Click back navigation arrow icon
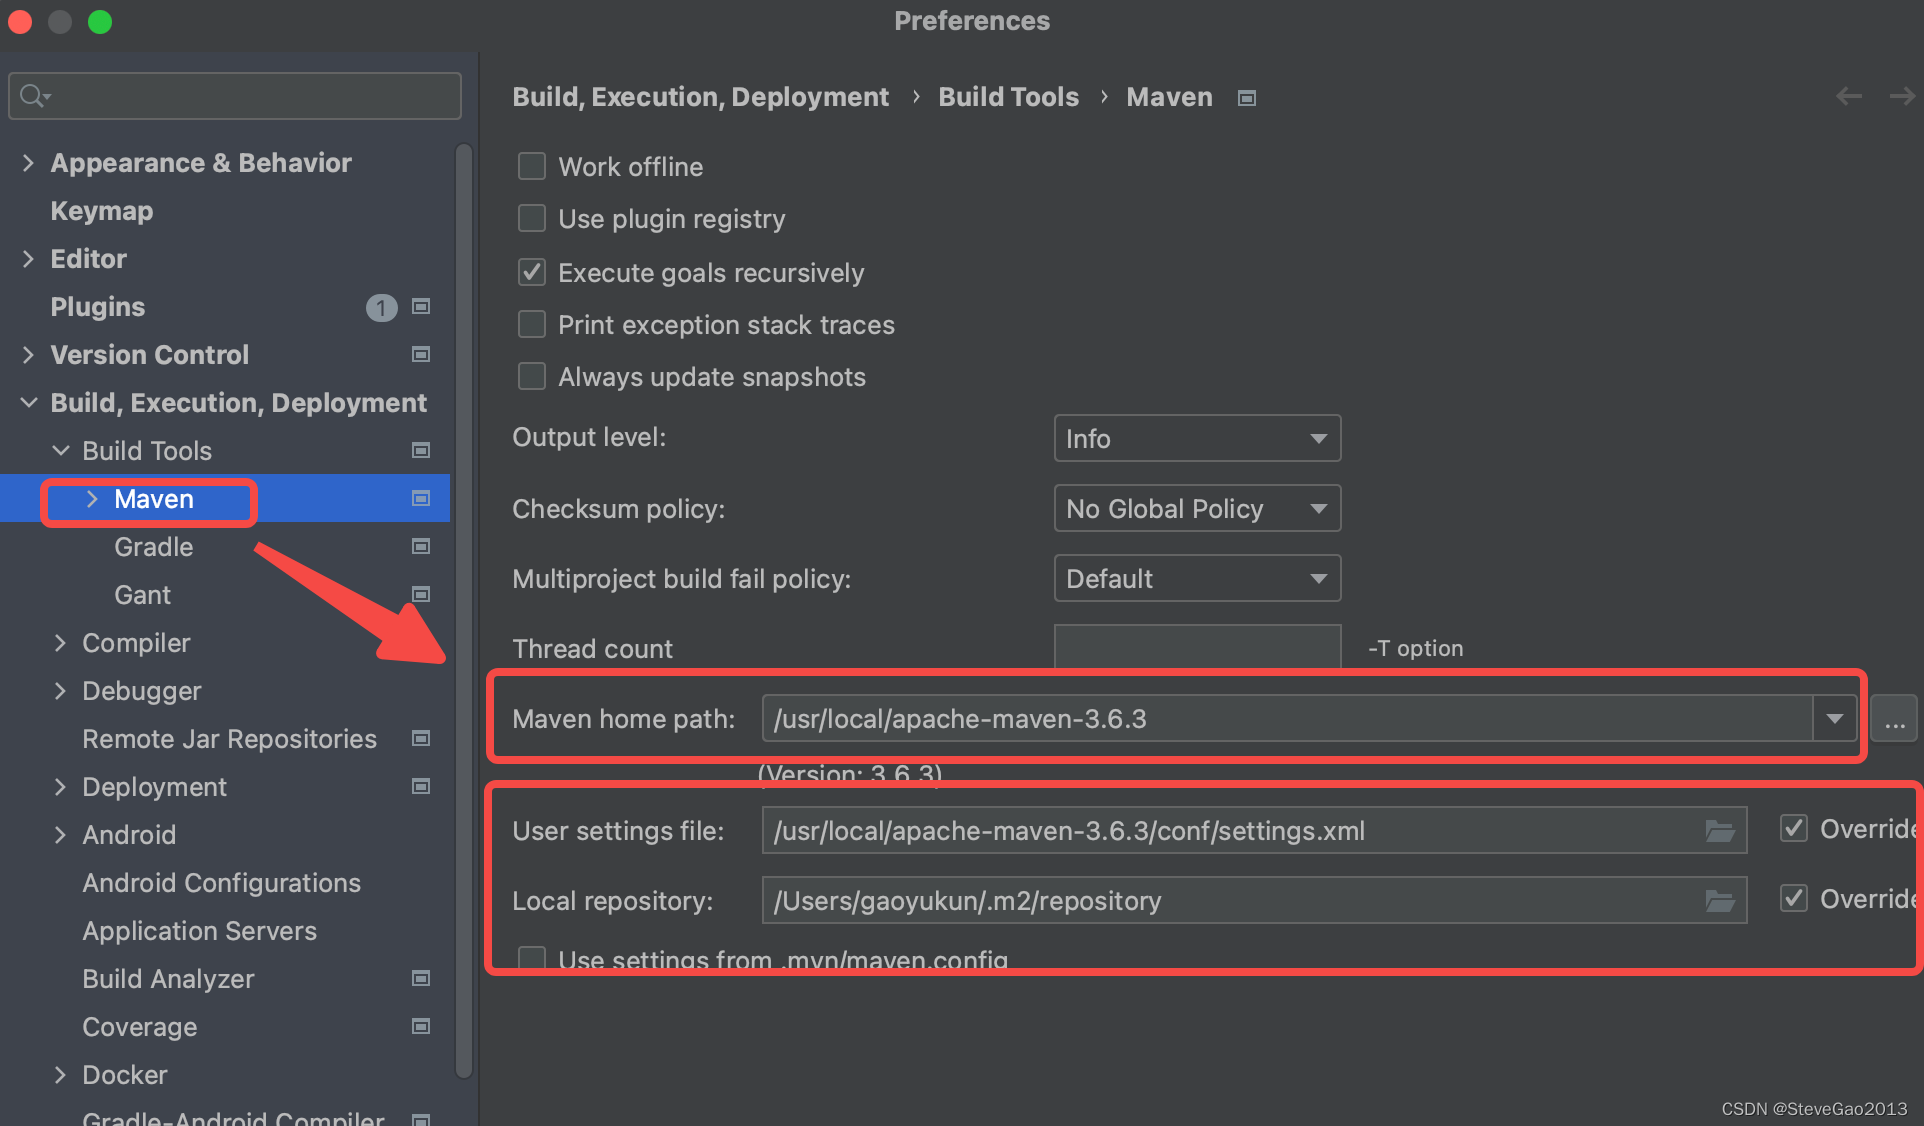The height and width of the screenshot is (1126, 1924). [1848, 97]
